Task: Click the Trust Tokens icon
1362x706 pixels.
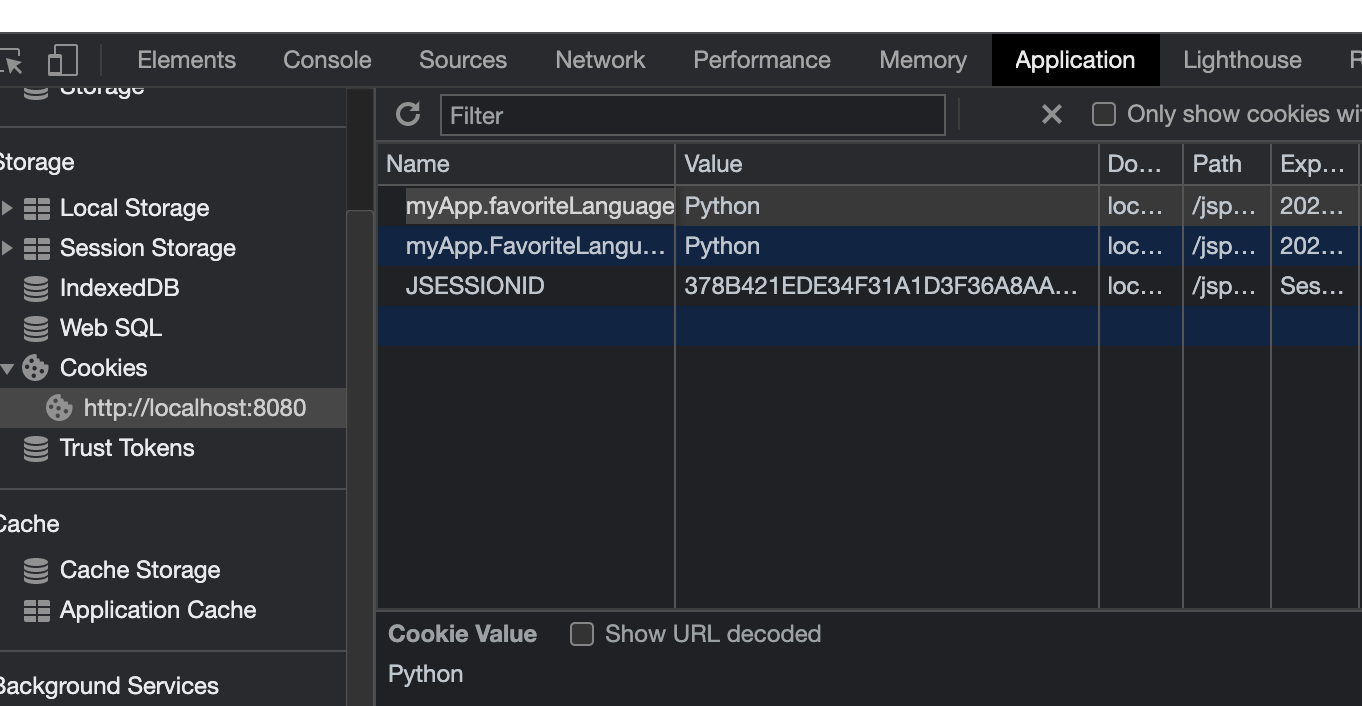Action: click(x=36, y=448)
